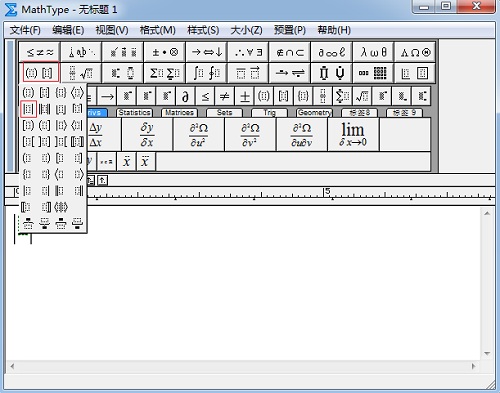Insert the ∂²Ω/∂v² expression
Screen dimensions: 500x393
250,134
